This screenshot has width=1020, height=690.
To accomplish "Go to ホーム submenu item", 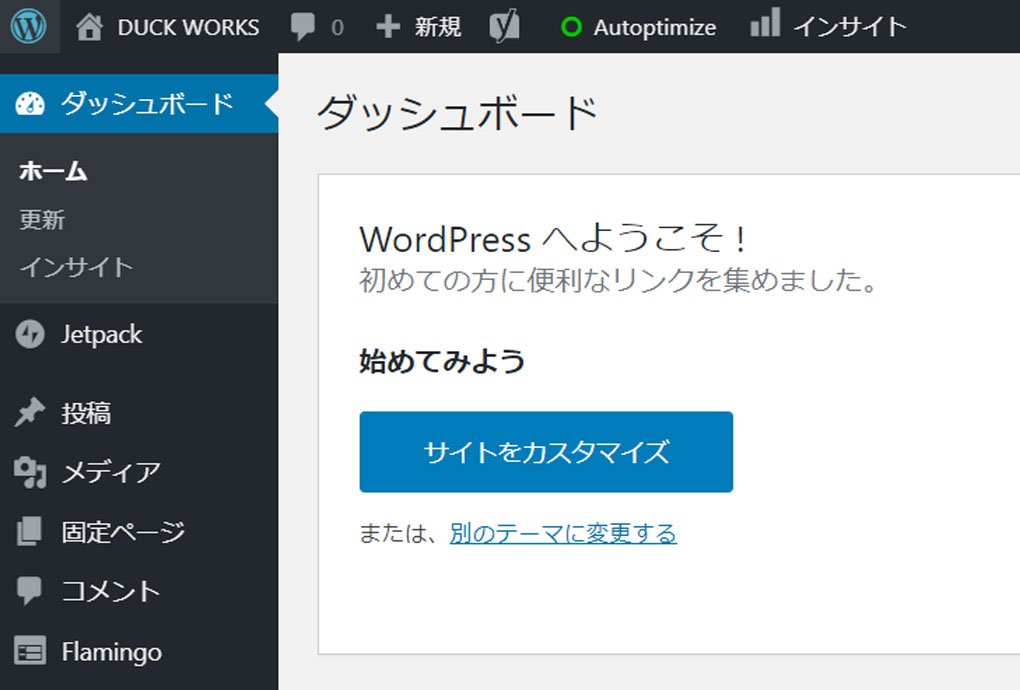I will pos(53,172).
